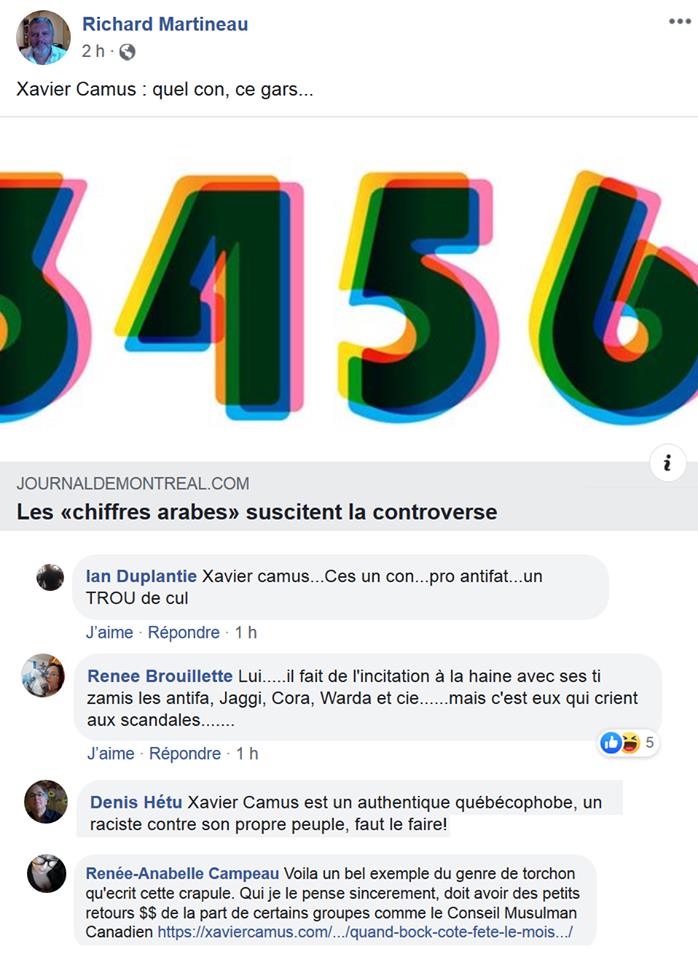The width and height of the screenshot is (698, 960).
Task: Like Ian Duplantie's comment
Action: pos(109,632)
